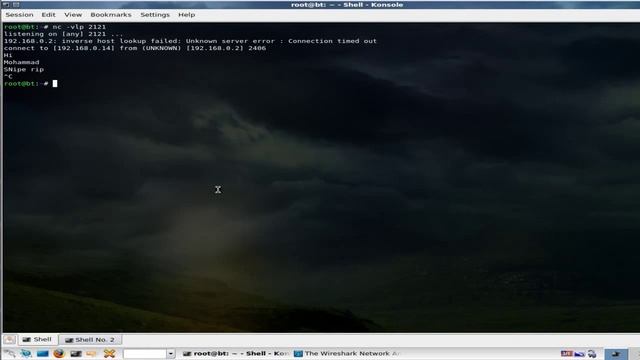The width and height of the screenshot is (640, 360).
Task: Click the 'nc -vlp 2121' command text
Action: point(79,27)
